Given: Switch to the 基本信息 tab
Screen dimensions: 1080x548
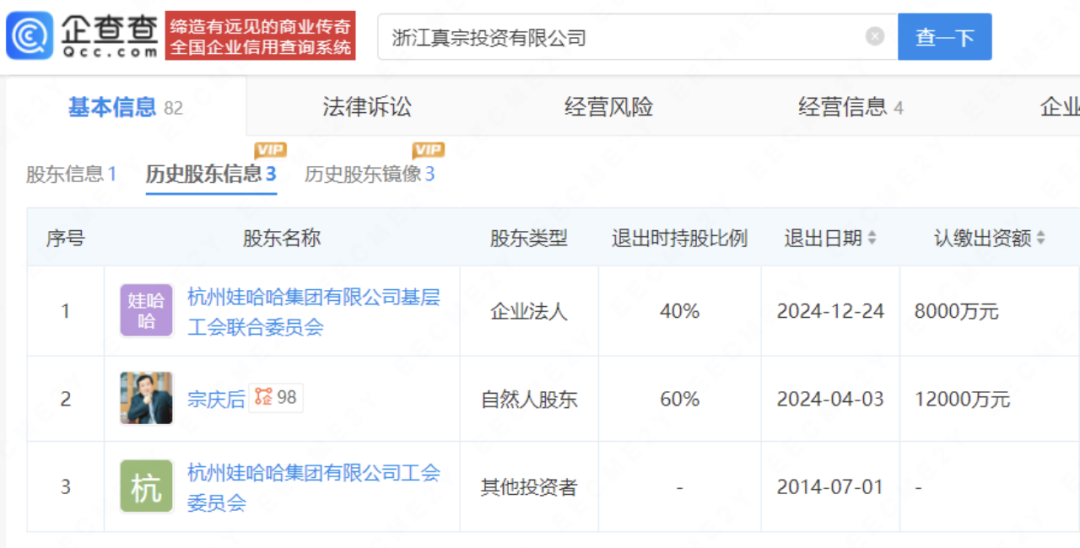Looking at the screenshot, I should tap(125, 107).
